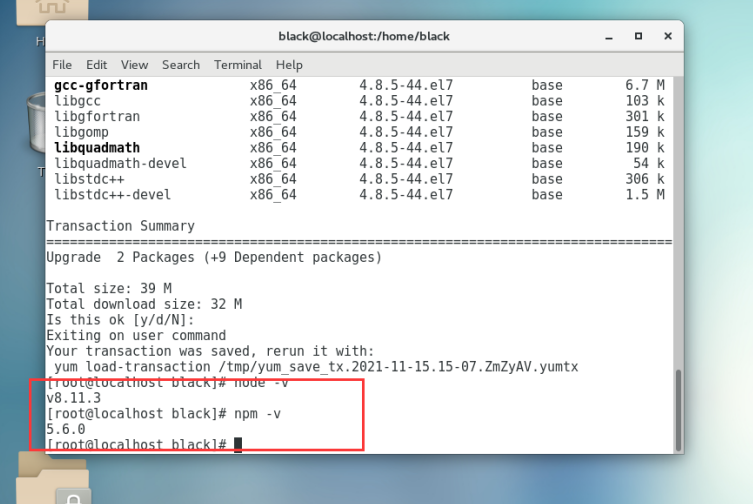Click the libgcc package row
The width and height of the screenshot is (753, 504).
[x=359, y=101]
